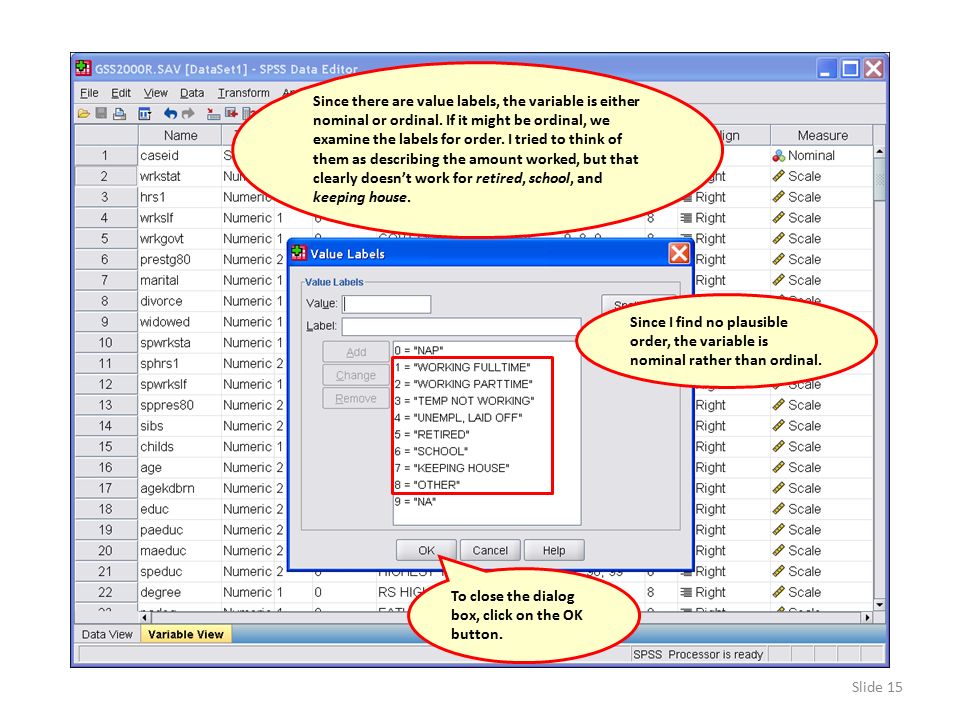The image size is (960, 720).
Task: Click the Scale ruler icon for marital
Action: point(779,280)
